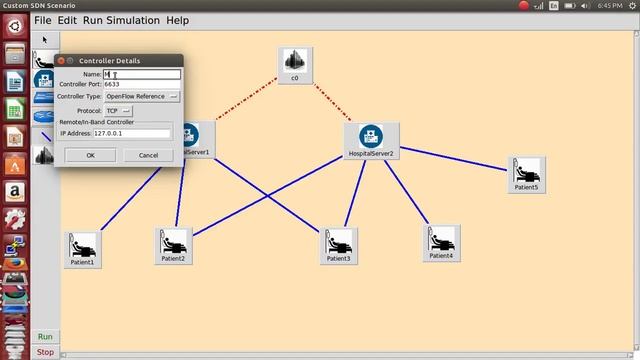Click the Stop button
Viewport: 640px width, 360px height.
click(45, 352)
